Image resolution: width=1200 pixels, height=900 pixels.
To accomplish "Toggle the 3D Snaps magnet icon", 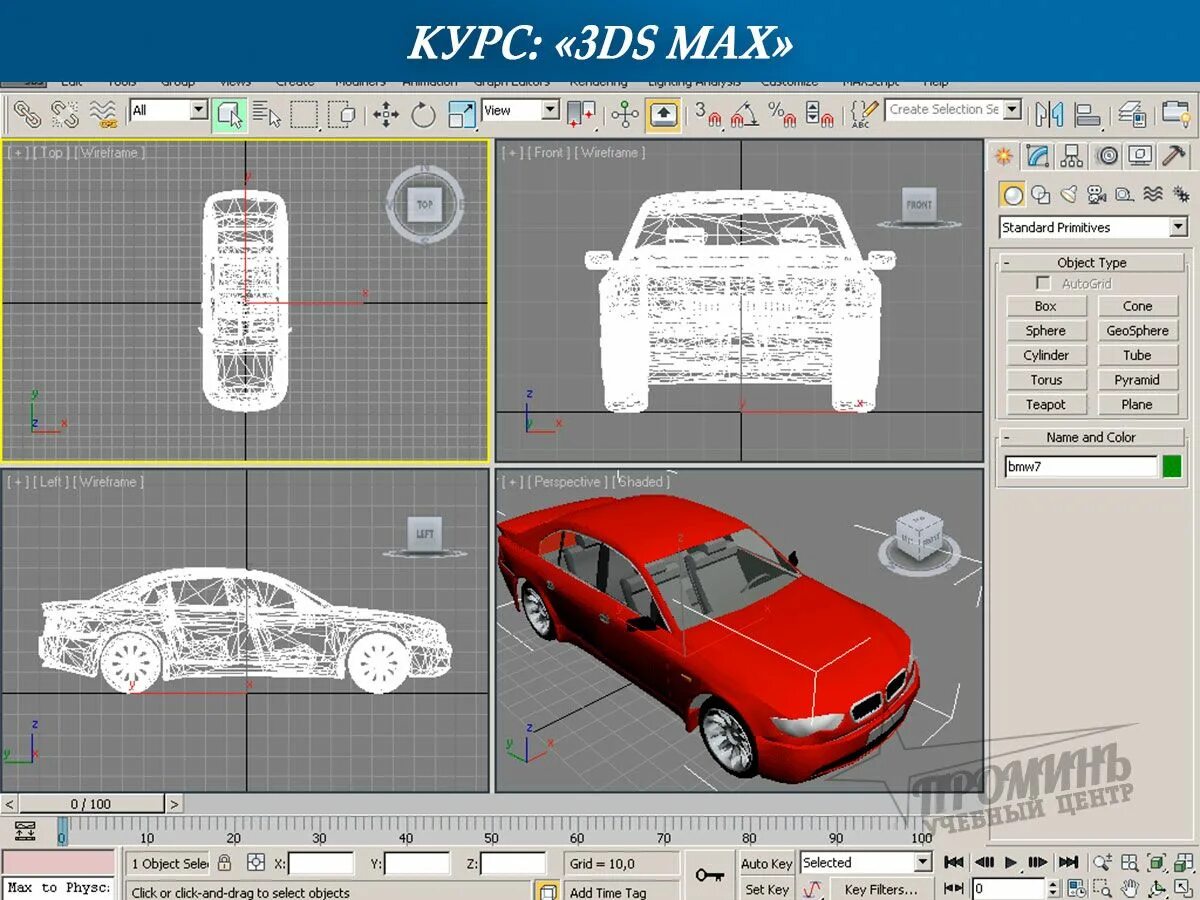I will [x=708, y=114].
